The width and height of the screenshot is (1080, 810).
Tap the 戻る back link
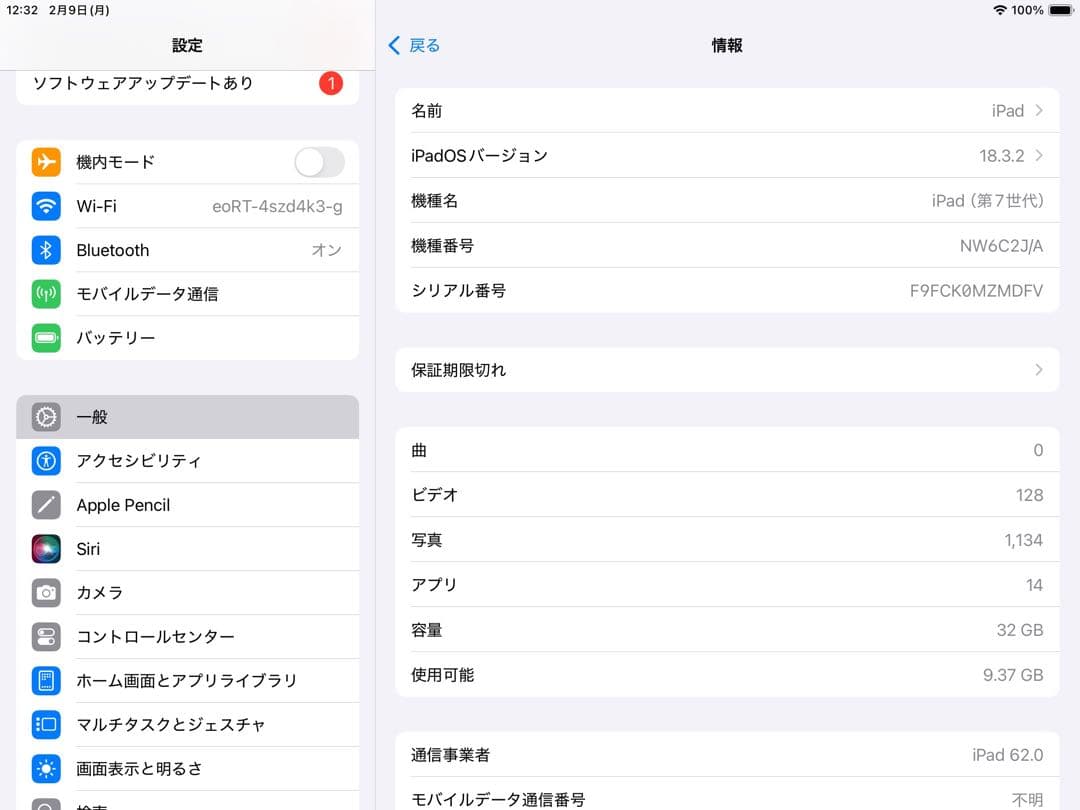[x=412, y=45]
